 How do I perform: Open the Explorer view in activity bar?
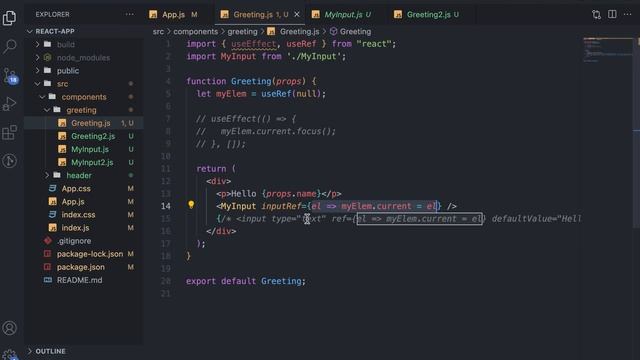[9, 18]
